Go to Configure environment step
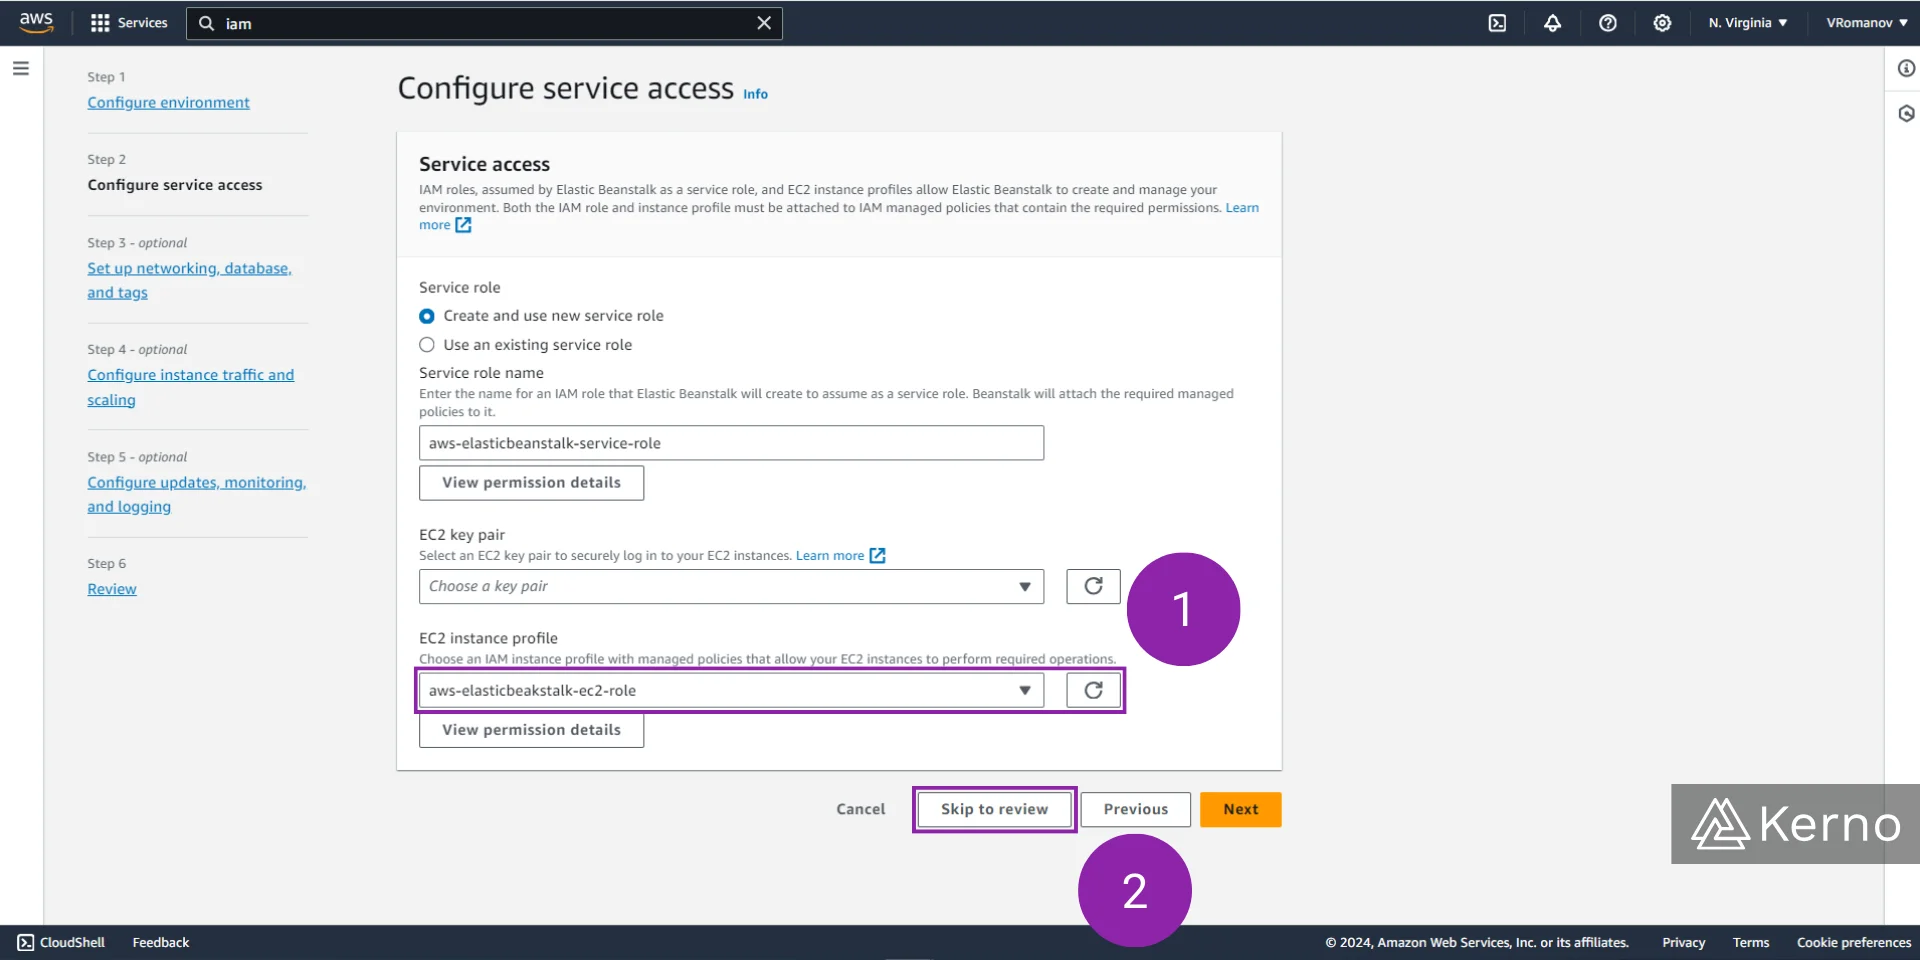This screenshot has height=960, width=1920. click(x=168, y=102)
